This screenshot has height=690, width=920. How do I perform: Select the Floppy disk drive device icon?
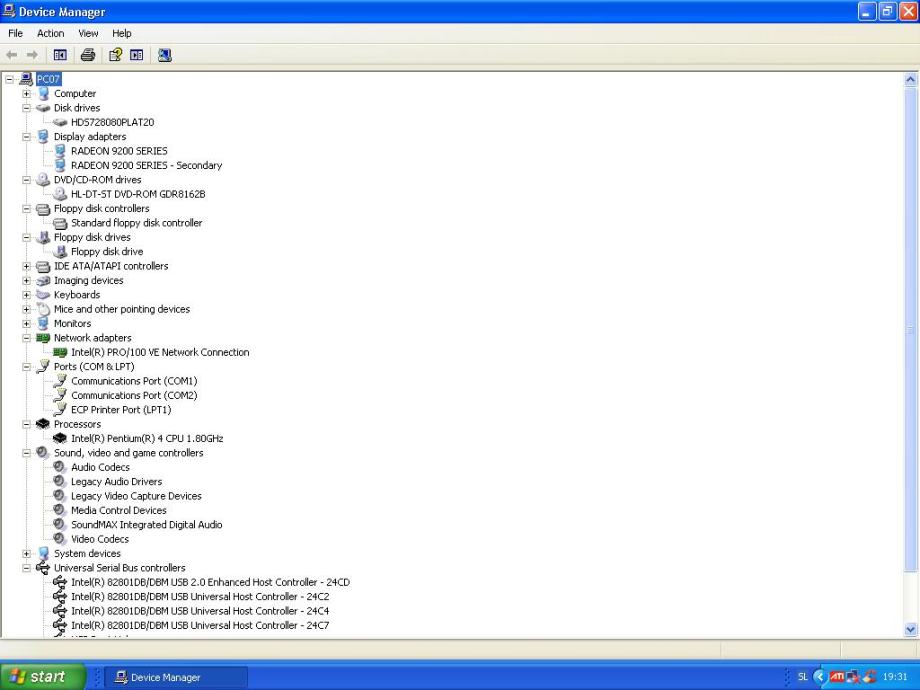click(60, 252)
